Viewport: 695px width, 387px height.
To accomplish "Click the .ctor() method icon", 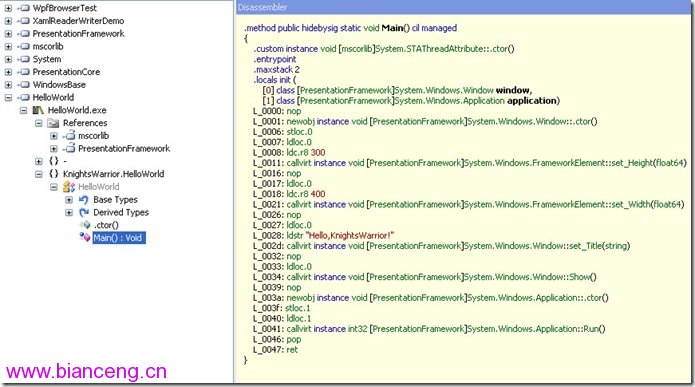I will coord(85,225).
